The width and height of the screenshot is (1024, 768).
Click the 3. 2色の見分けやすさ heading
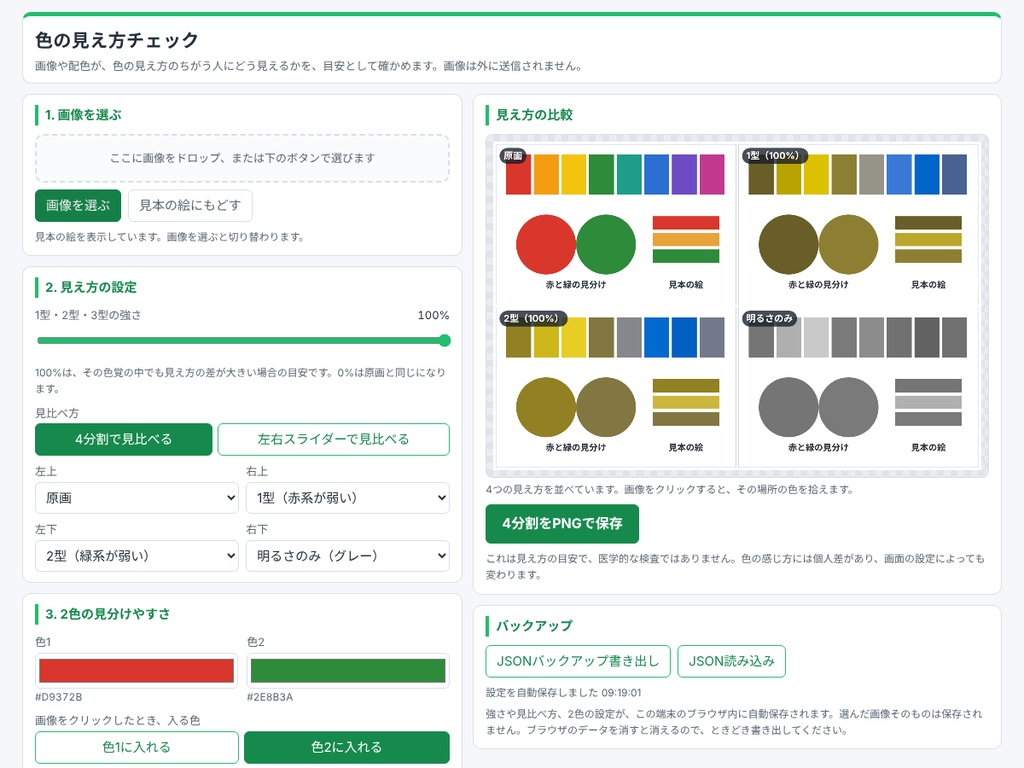(x=108, y=614)
